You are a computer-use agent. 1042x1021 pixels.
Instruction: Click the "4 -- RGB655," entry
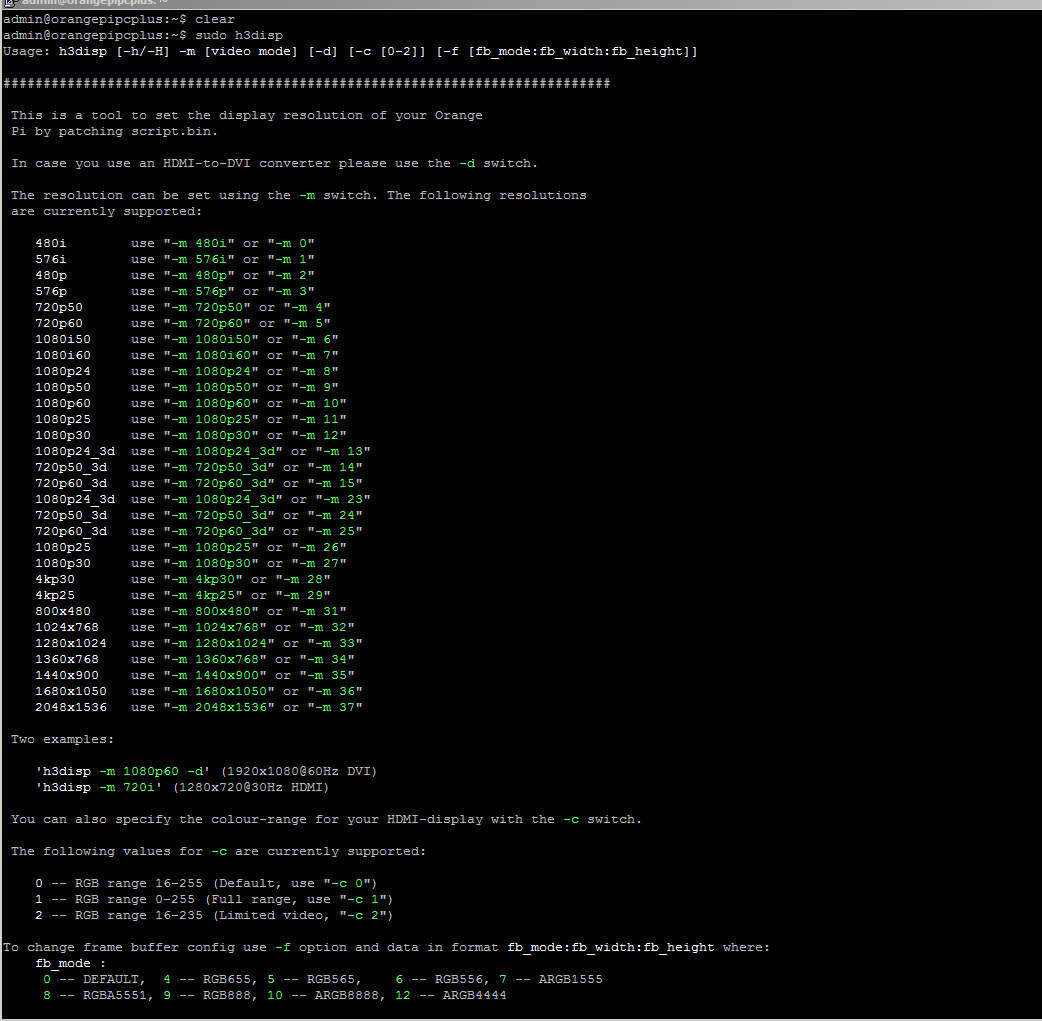click(211, 979)
